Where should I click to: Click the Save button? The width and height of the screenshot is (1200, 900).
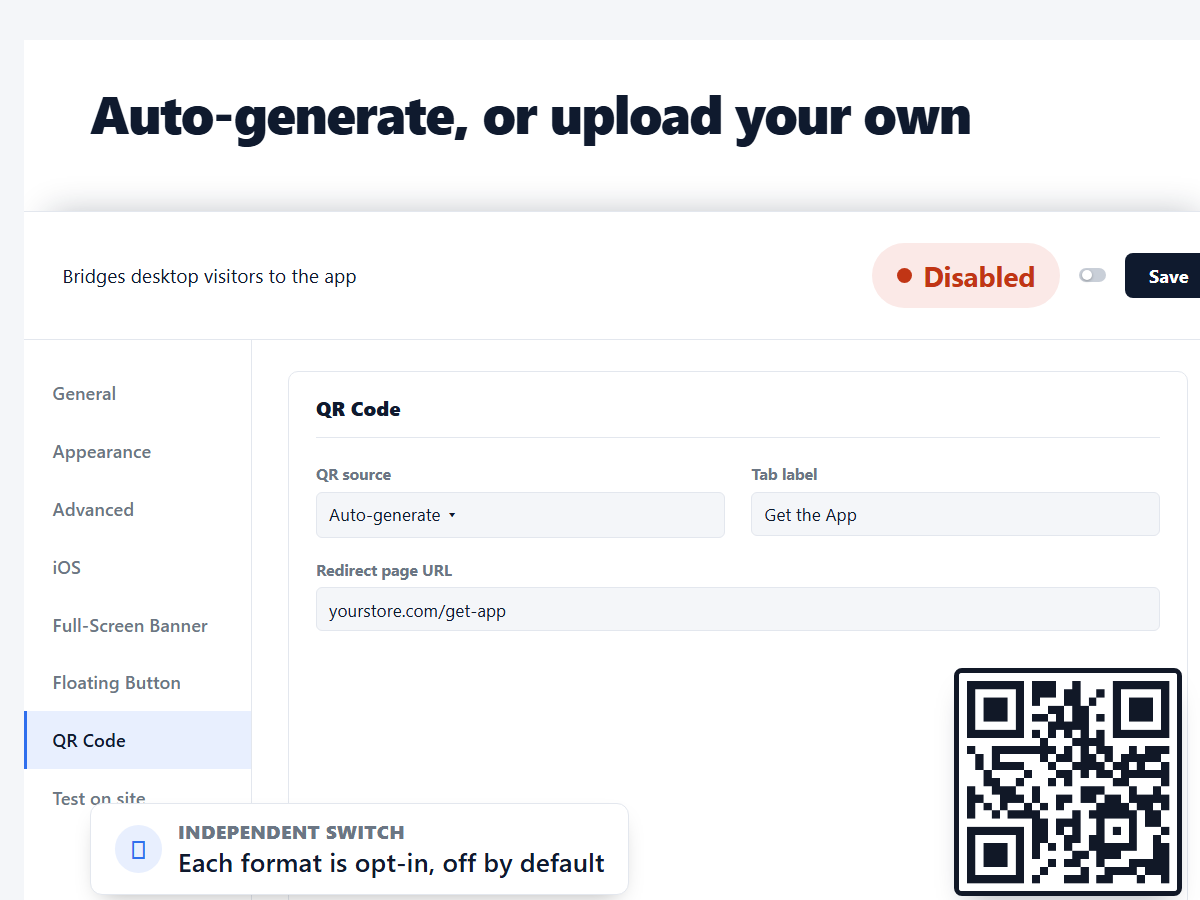pyautogui.click(x=1166, y=276)
